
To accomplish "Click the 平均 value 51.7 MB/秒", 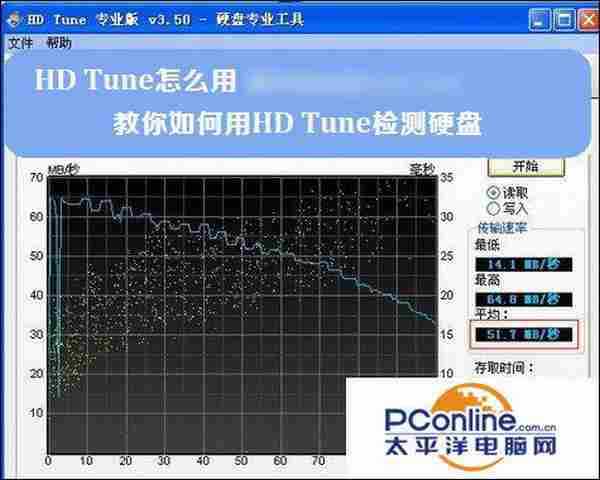I will pyautogui.click(x=523, y=335).
